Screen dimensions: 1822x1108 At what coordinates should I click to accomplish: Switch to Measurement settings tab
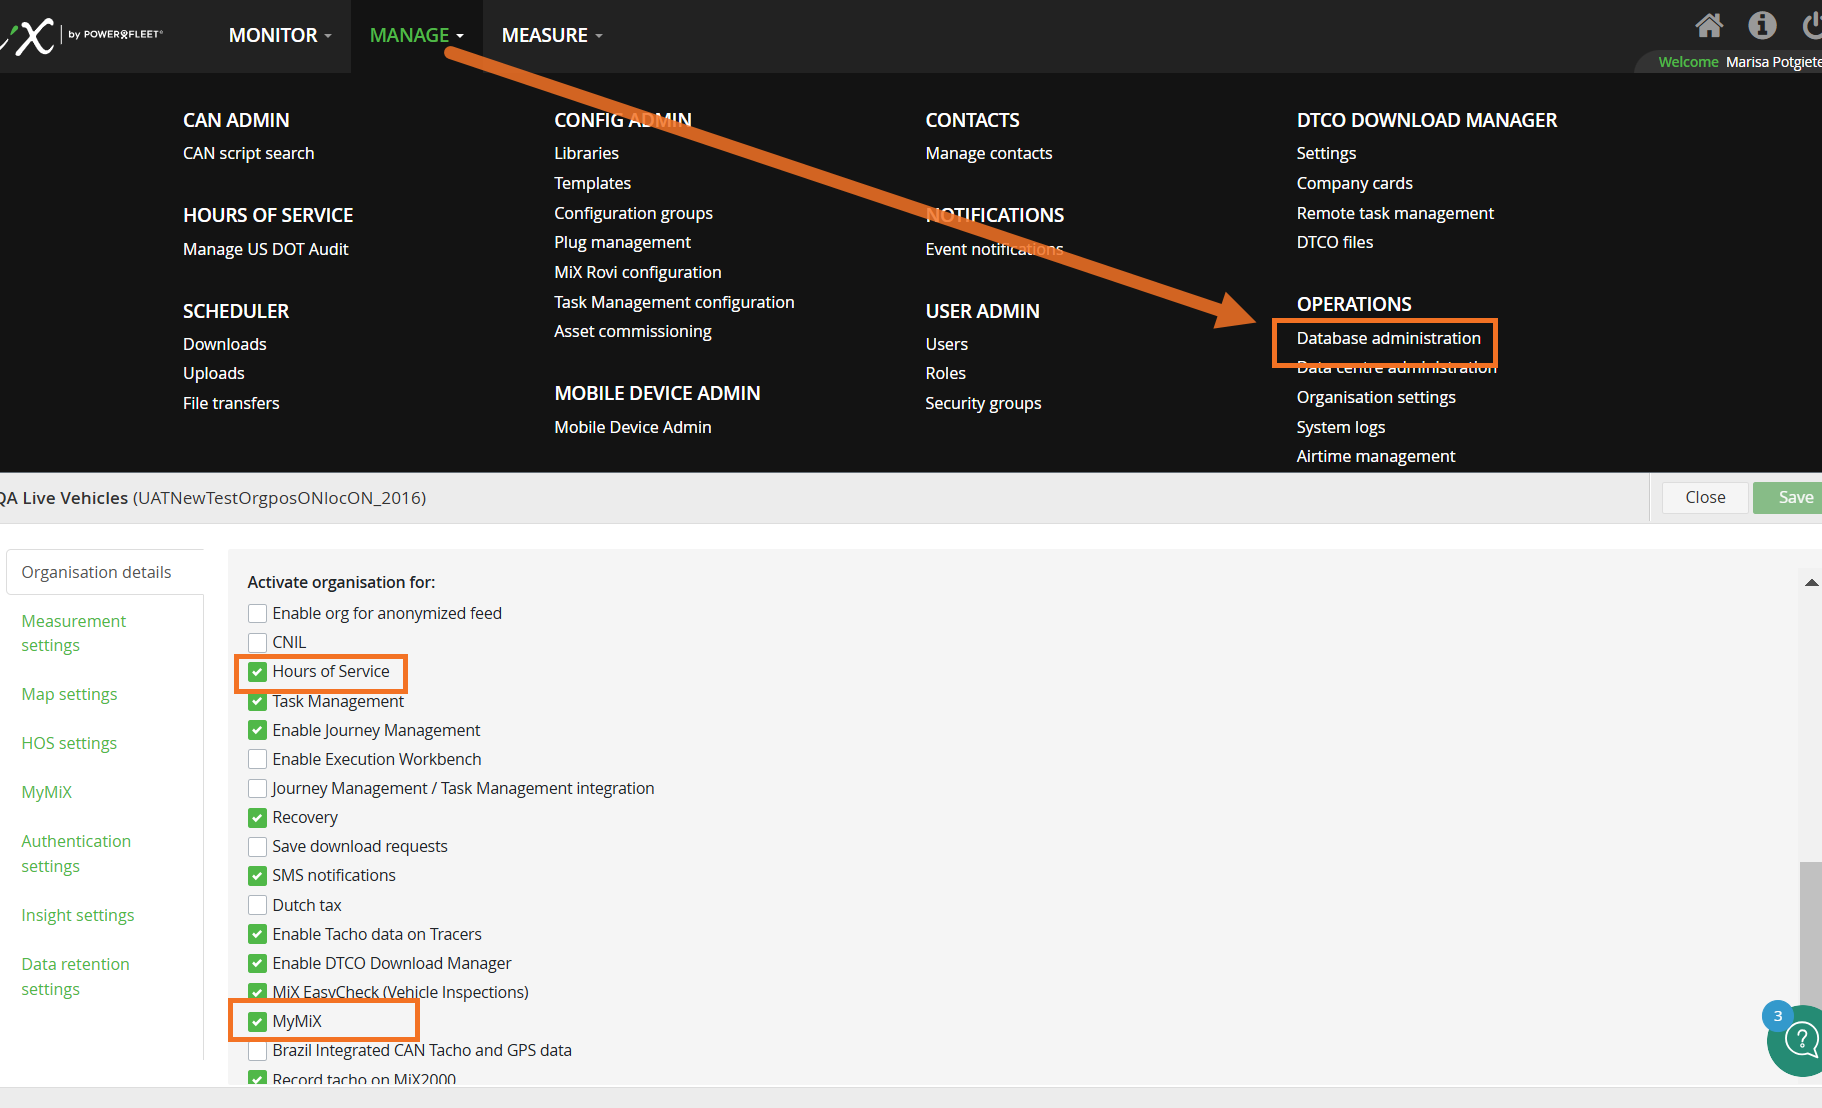click(73, 633)
